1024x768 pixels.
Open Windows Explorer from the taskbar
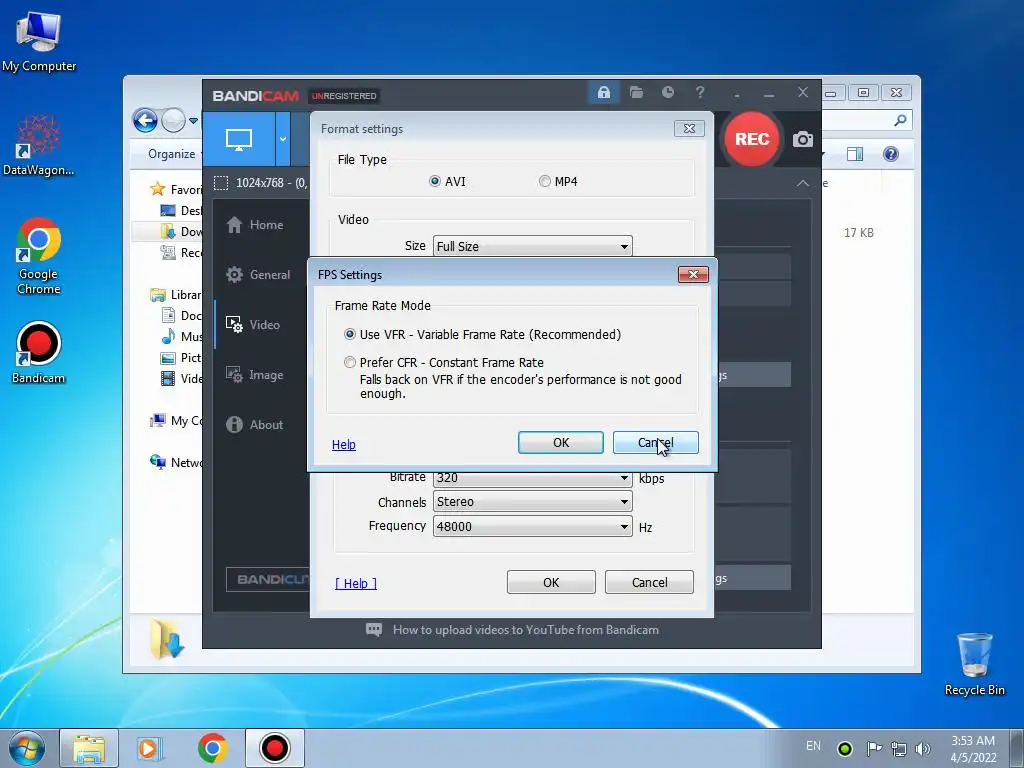point(89,748)
